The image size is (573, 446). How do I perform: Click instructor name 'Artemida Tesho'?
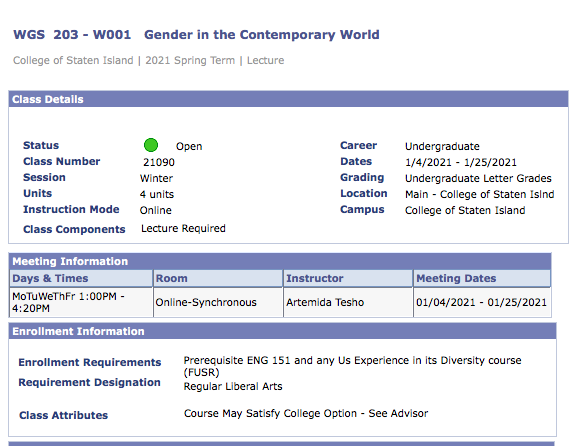point(325,303)
